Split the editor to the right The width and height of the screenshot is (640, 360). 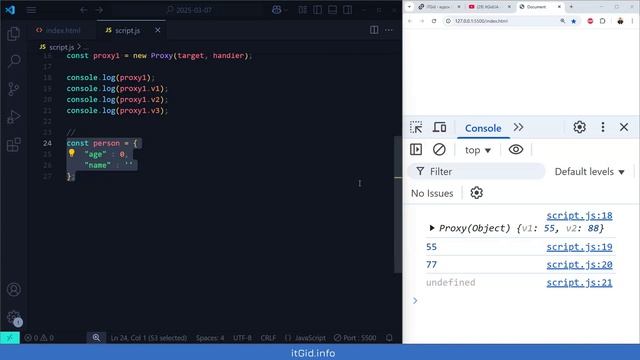click(374, 30)
